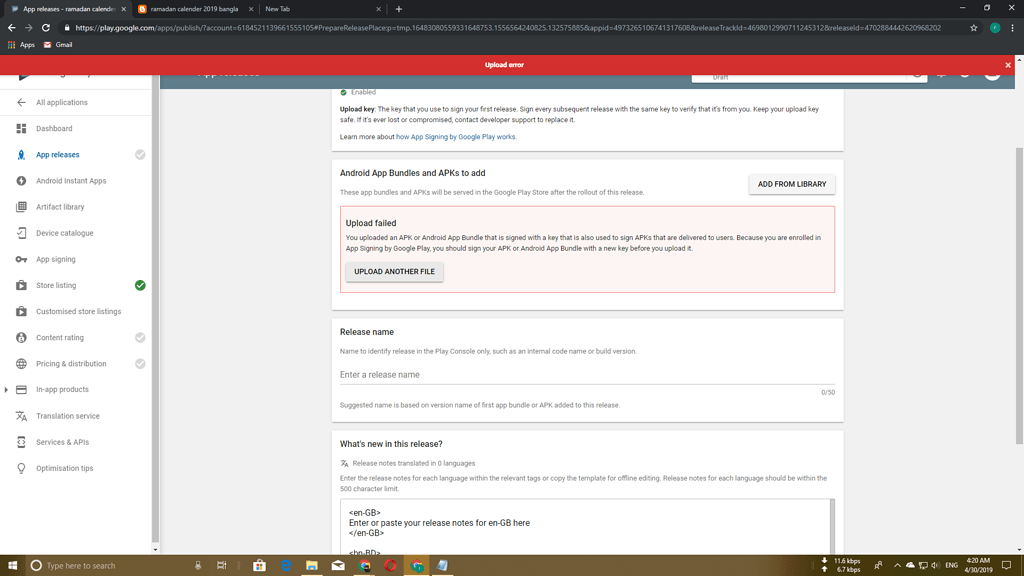Click UPLOAD ANOTHER FILE button
The width and height of the screenshot is (1024, 576).
[x=394, y=272]
